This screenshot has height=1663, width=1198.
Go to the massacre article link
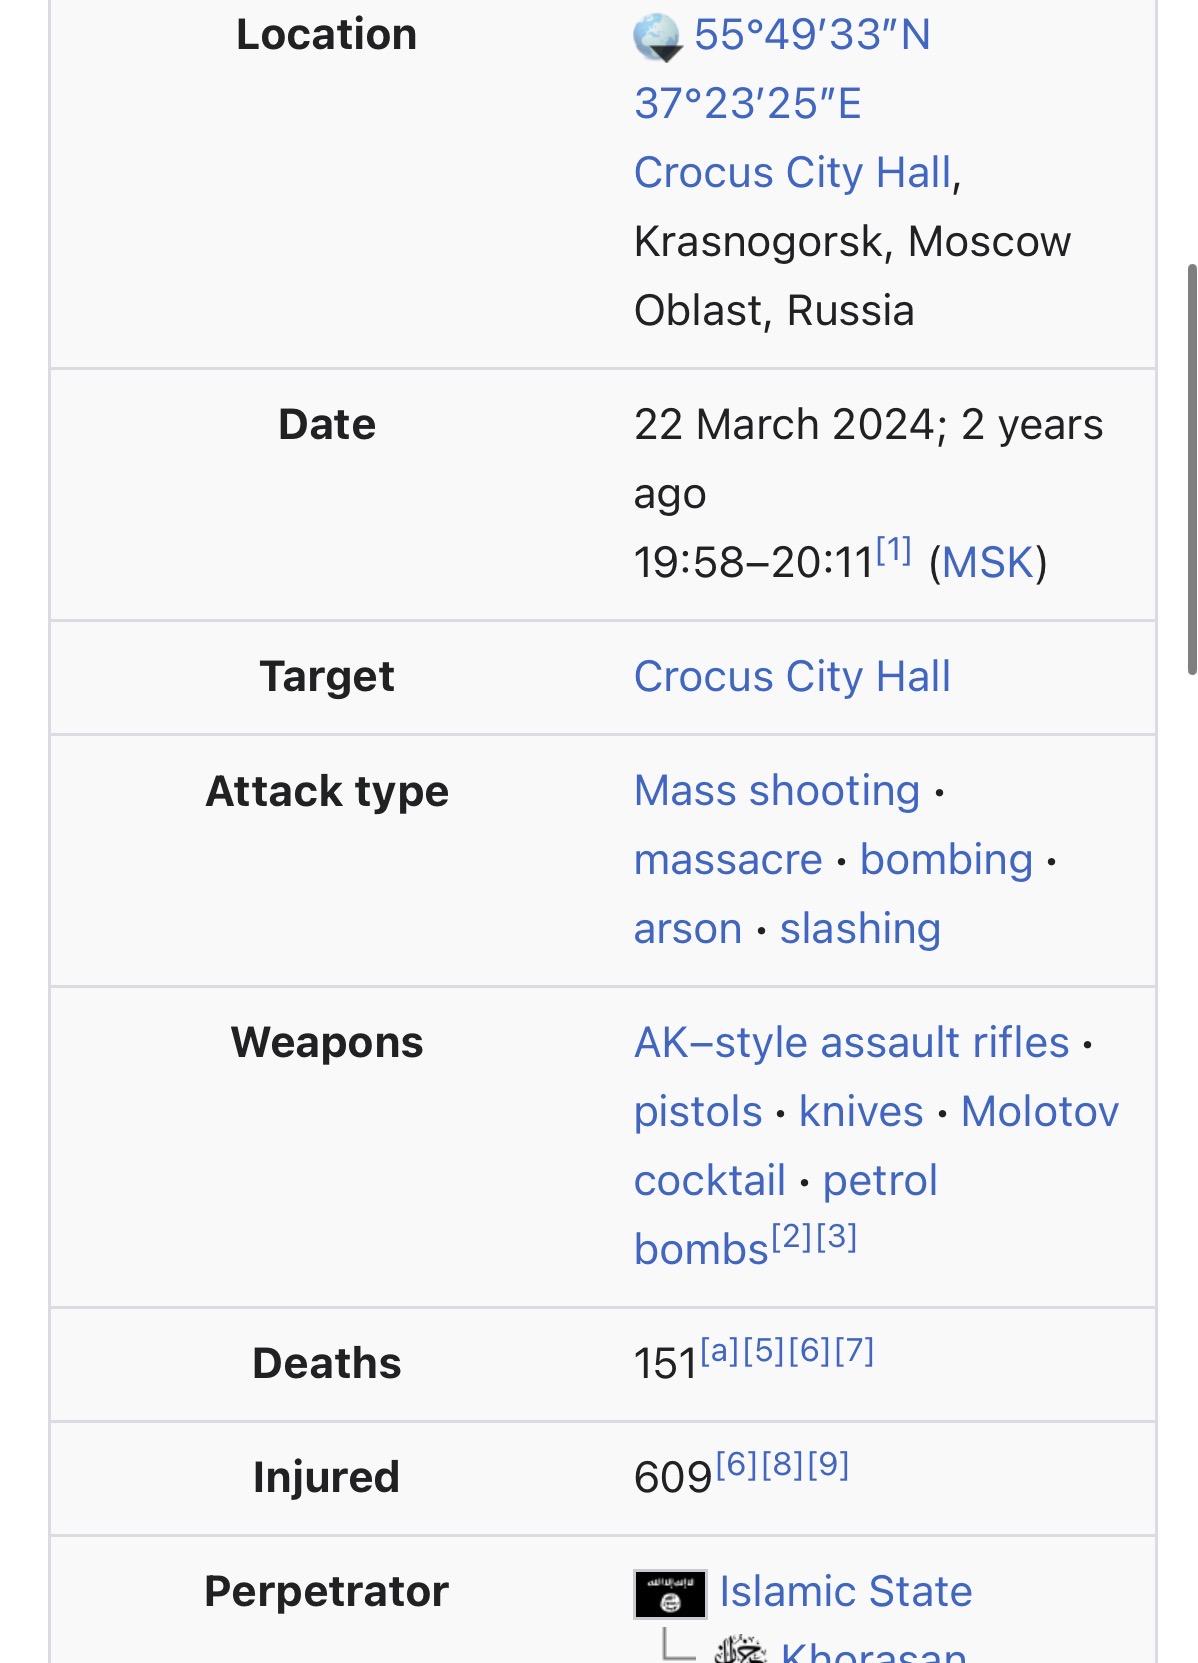pos(728,860)
